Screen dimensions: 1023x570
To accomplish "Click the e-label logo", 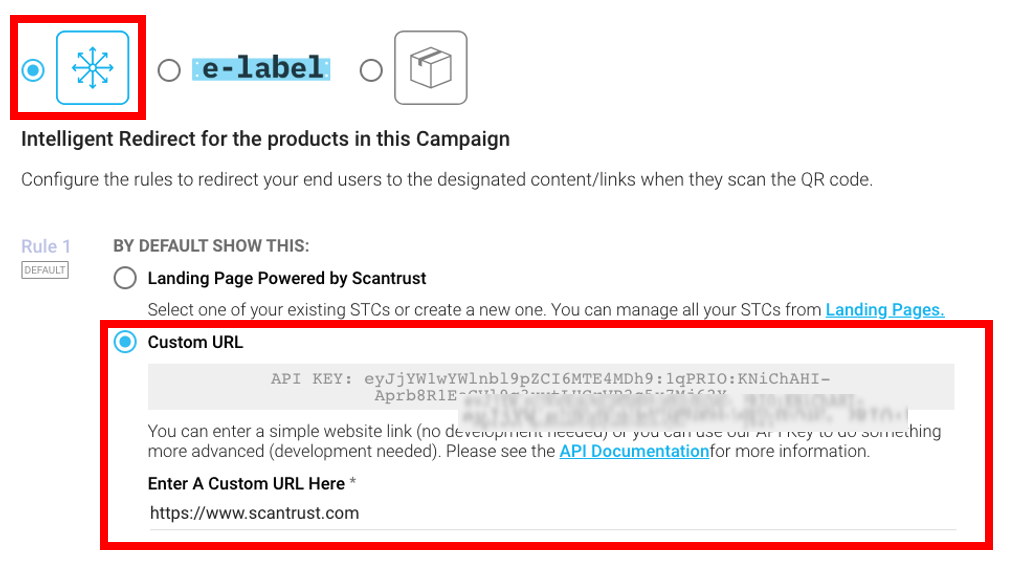I will click(x=264, y=69).
